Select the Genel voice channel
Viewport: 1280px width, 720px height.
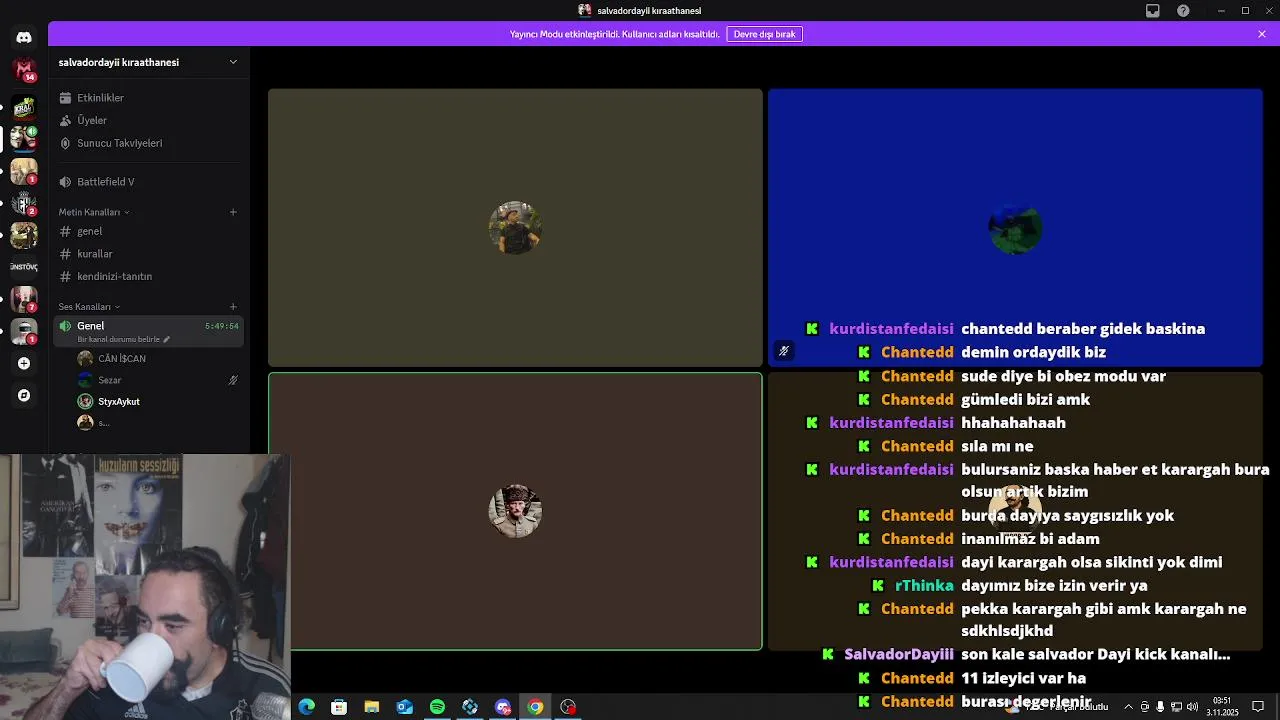coord(148,331)
